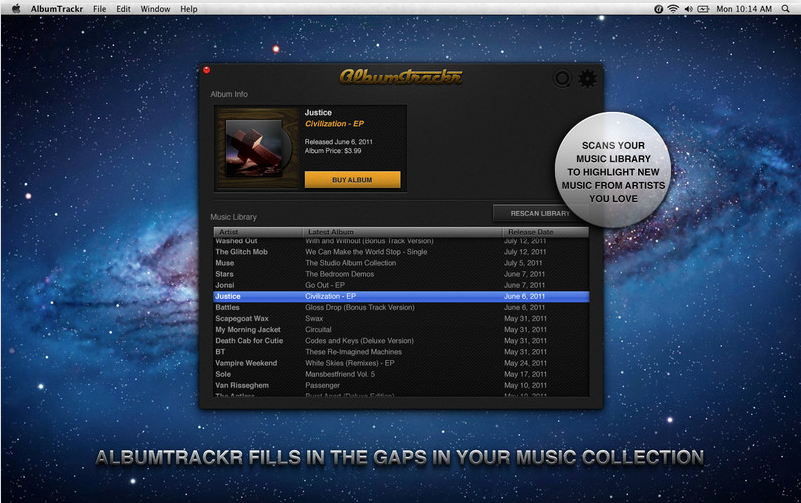The width and height of the screenshot is (801, 503).
Task: Select the Death Cab for Cutie row
Action: point(401,341)
